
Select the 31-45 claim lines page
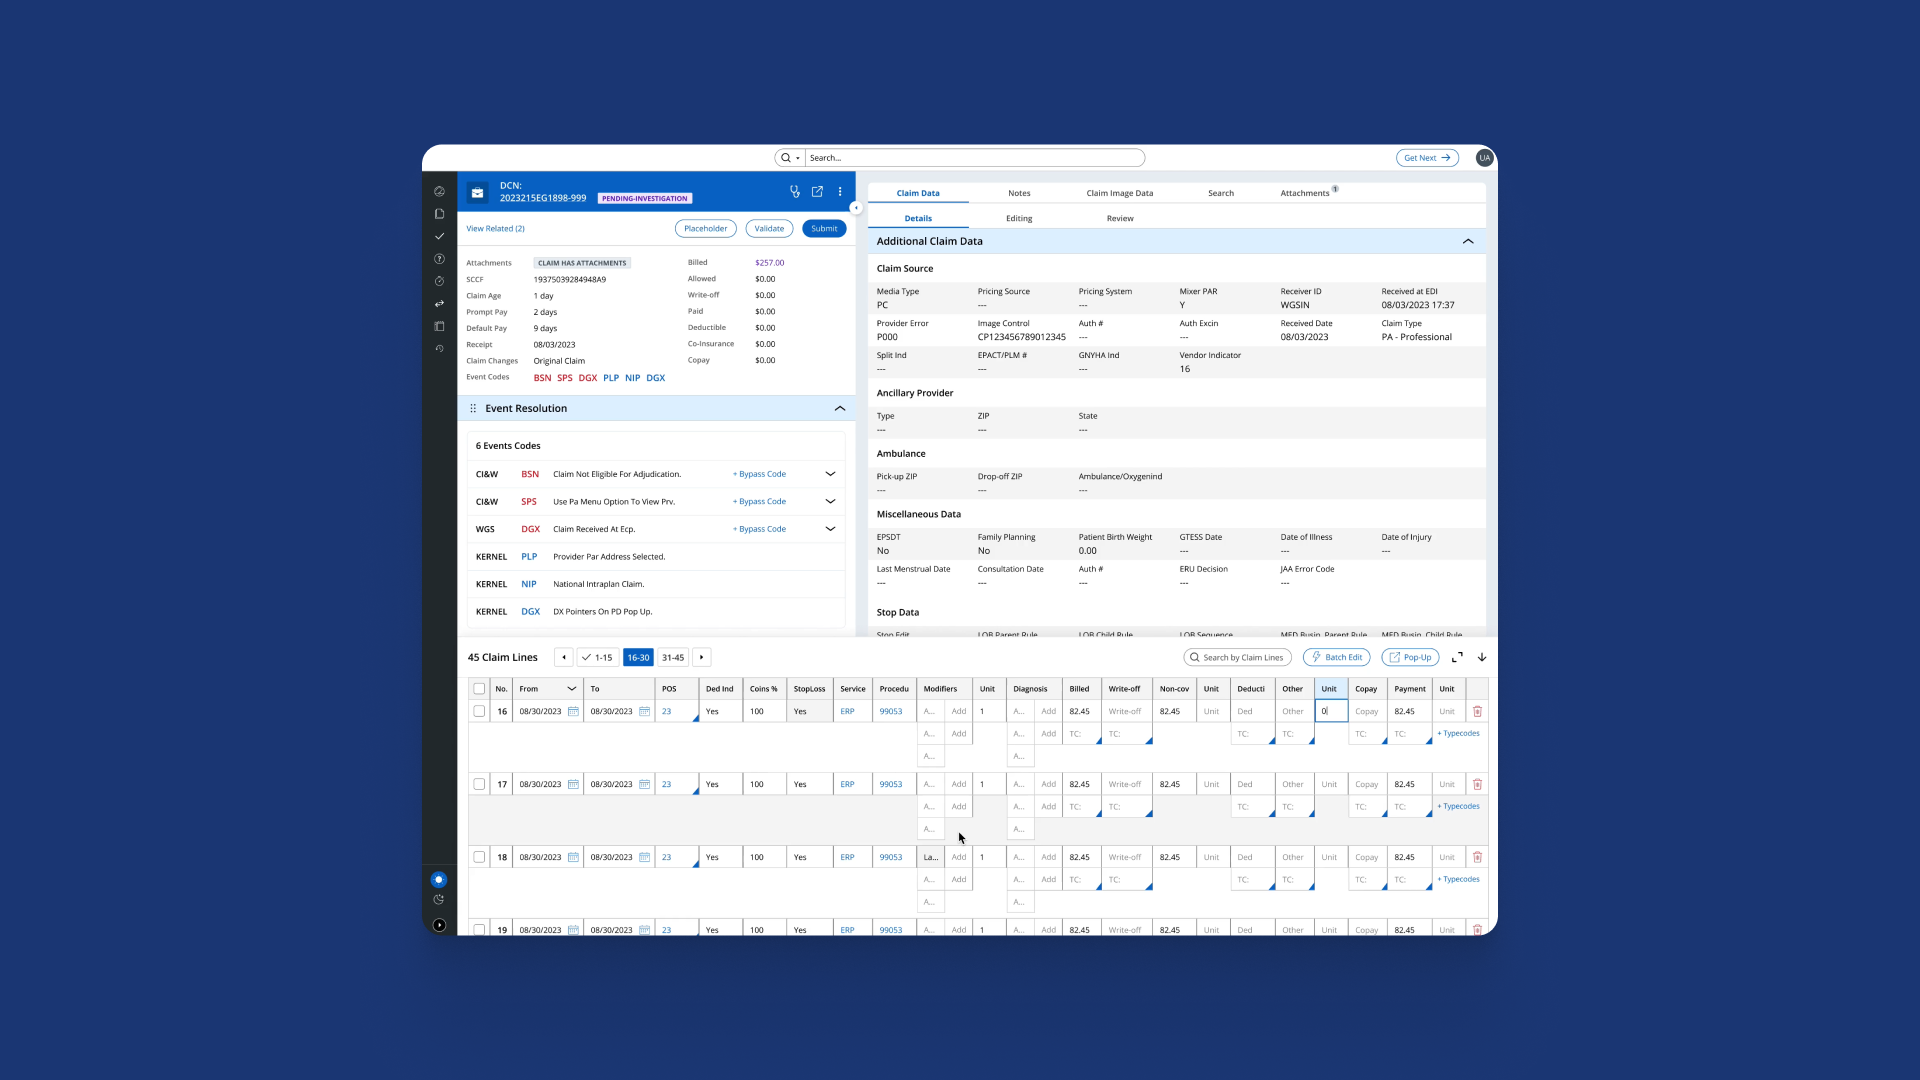(x=673, y=657)
